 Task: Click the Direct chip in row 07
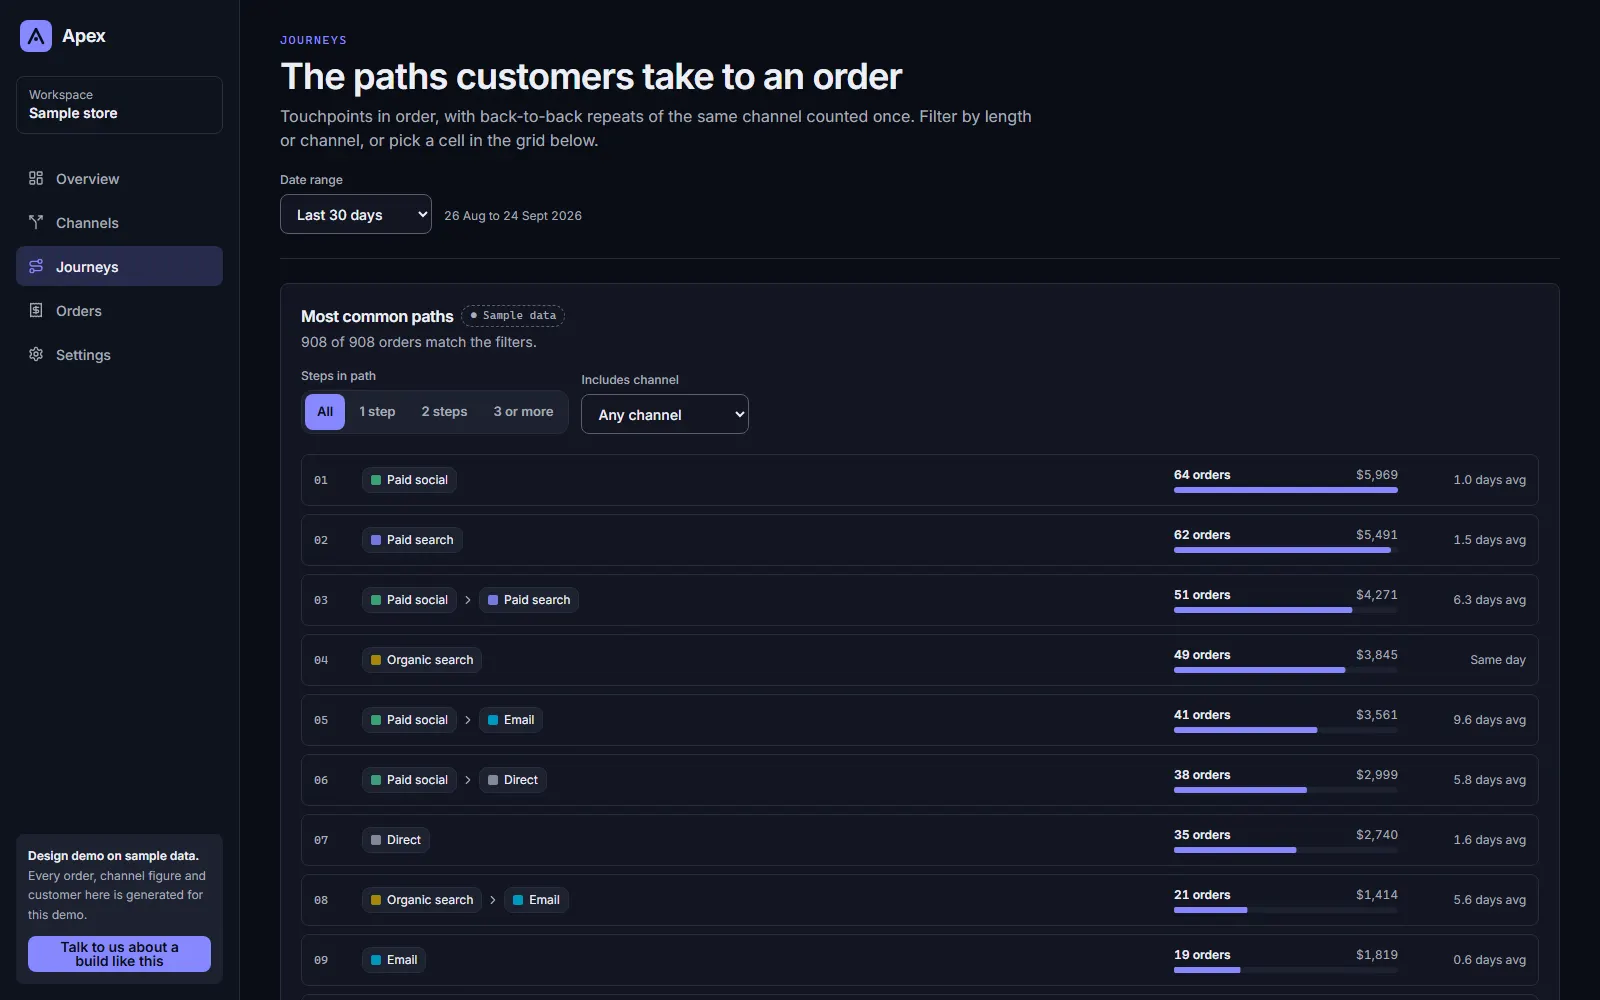click(396, 840)
